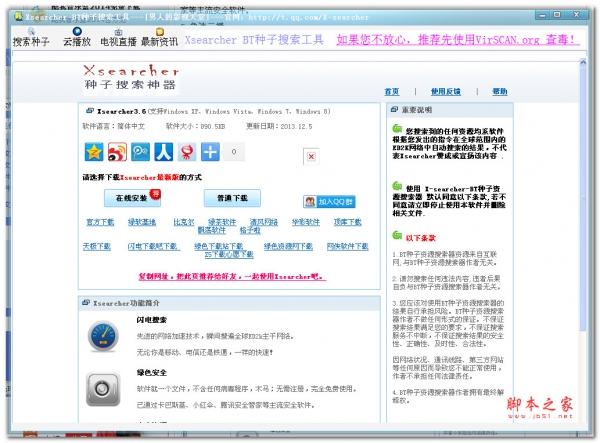Screen dimensions: 600x443
Task: Minimize the Xsearcher window
Action: tap(542, 15)
